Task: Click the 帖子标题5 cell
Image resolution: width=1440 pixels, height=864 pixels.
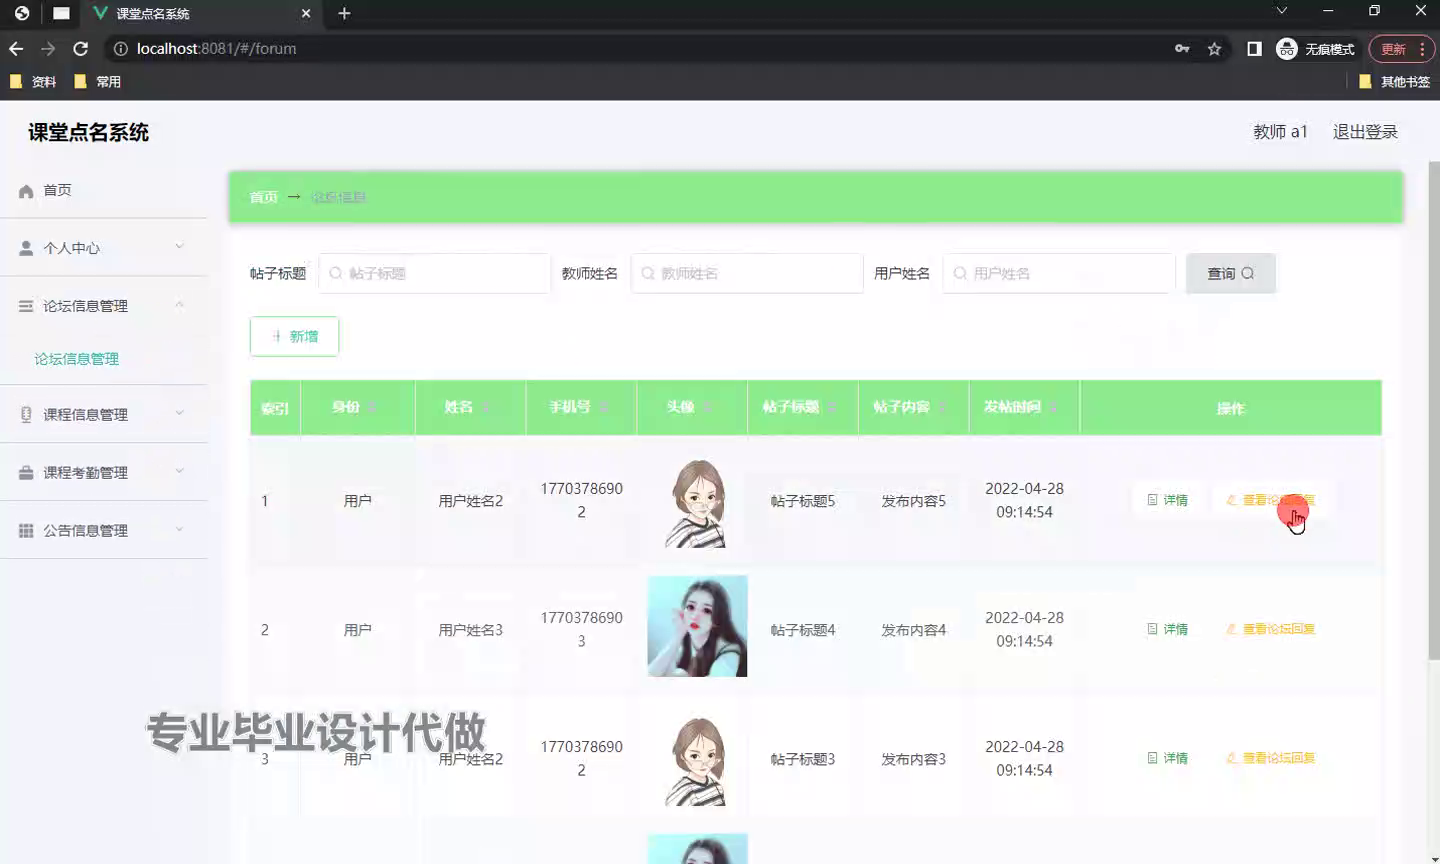Action: tap(802, 501)
